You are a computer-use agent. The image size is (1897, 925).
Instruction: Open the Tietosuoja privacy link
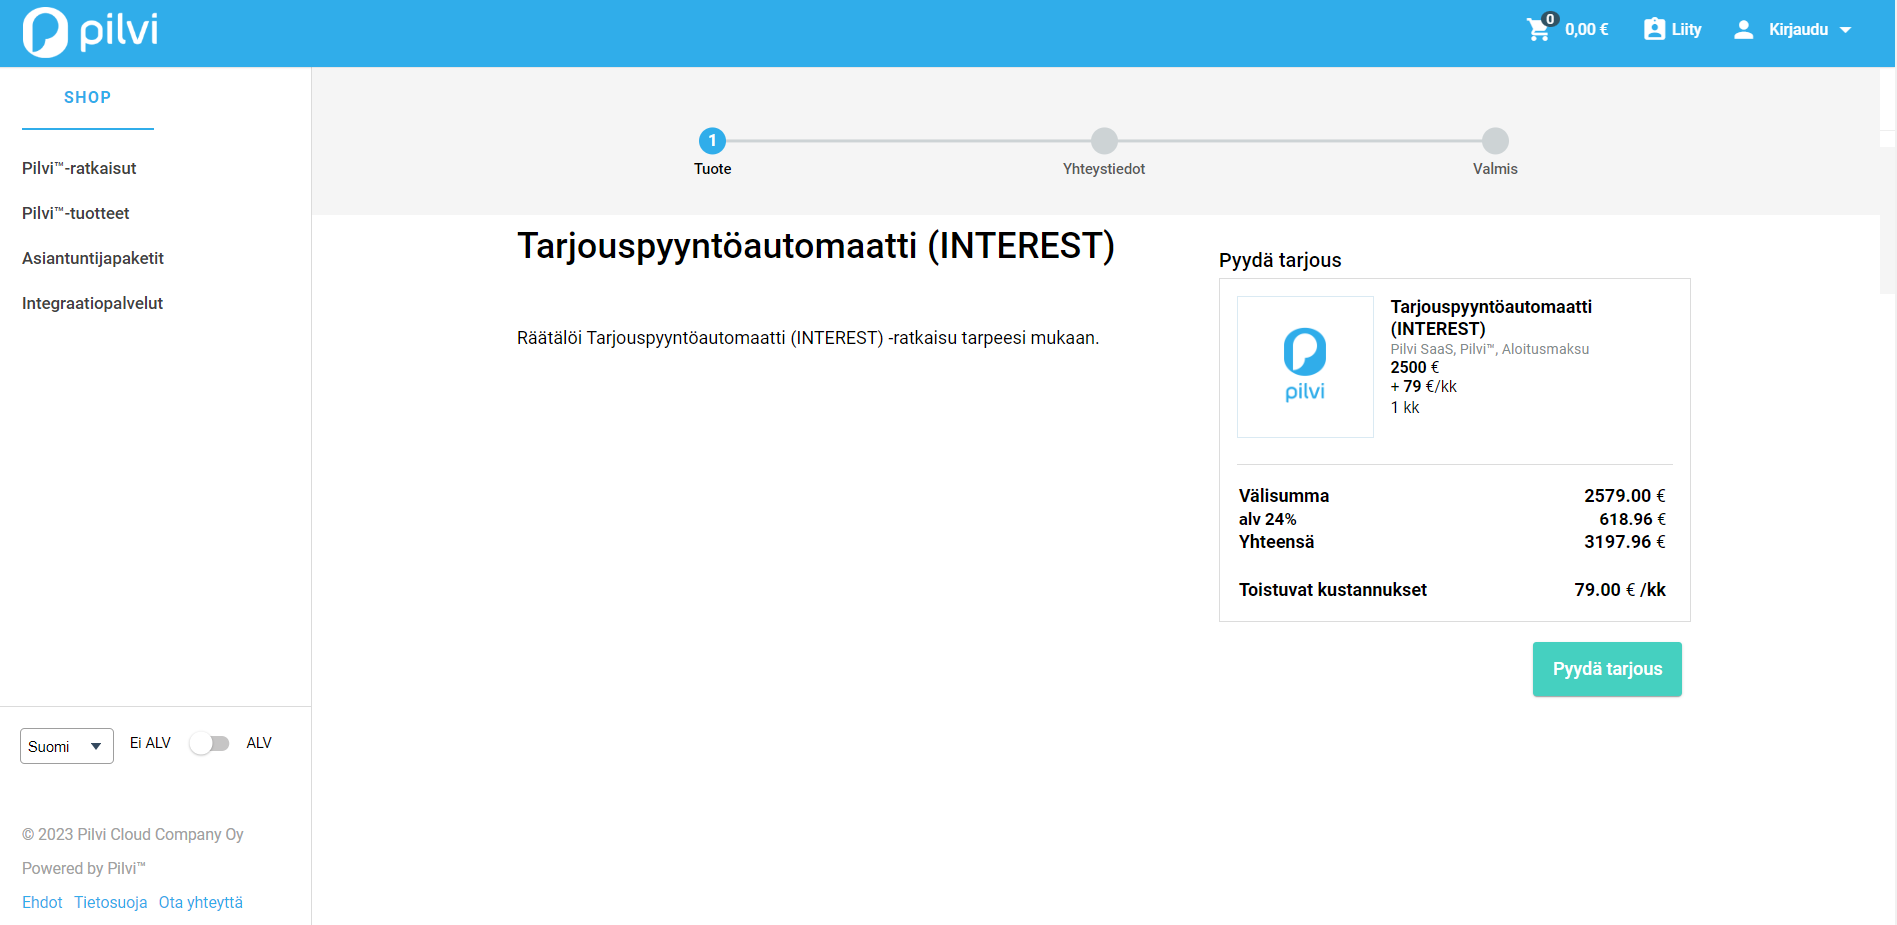111,902
